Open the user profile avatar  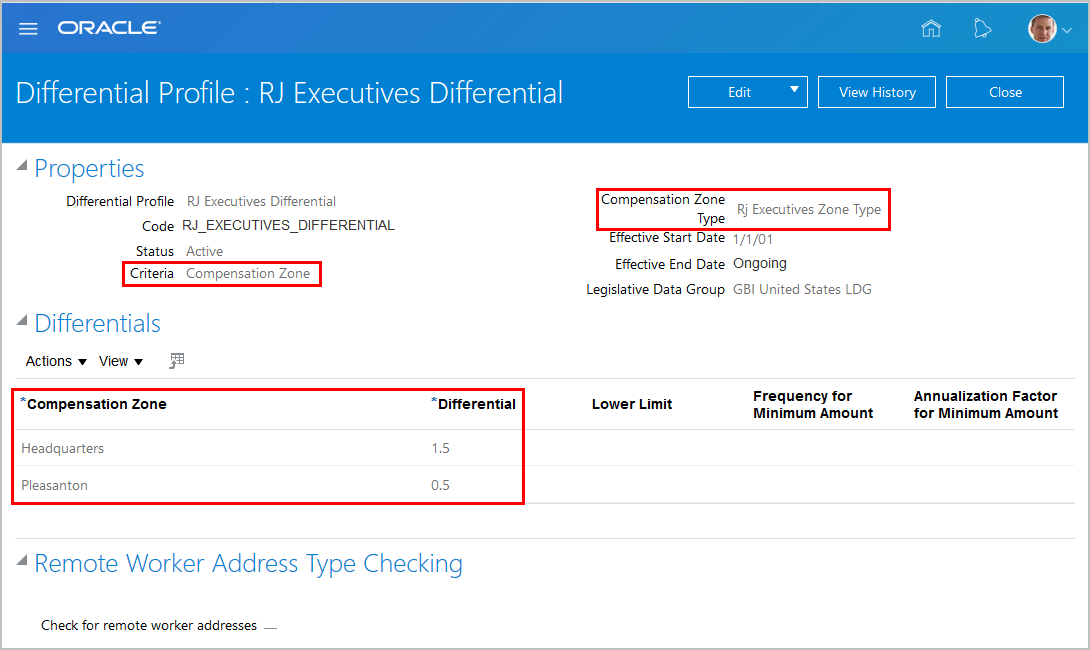1042,29
